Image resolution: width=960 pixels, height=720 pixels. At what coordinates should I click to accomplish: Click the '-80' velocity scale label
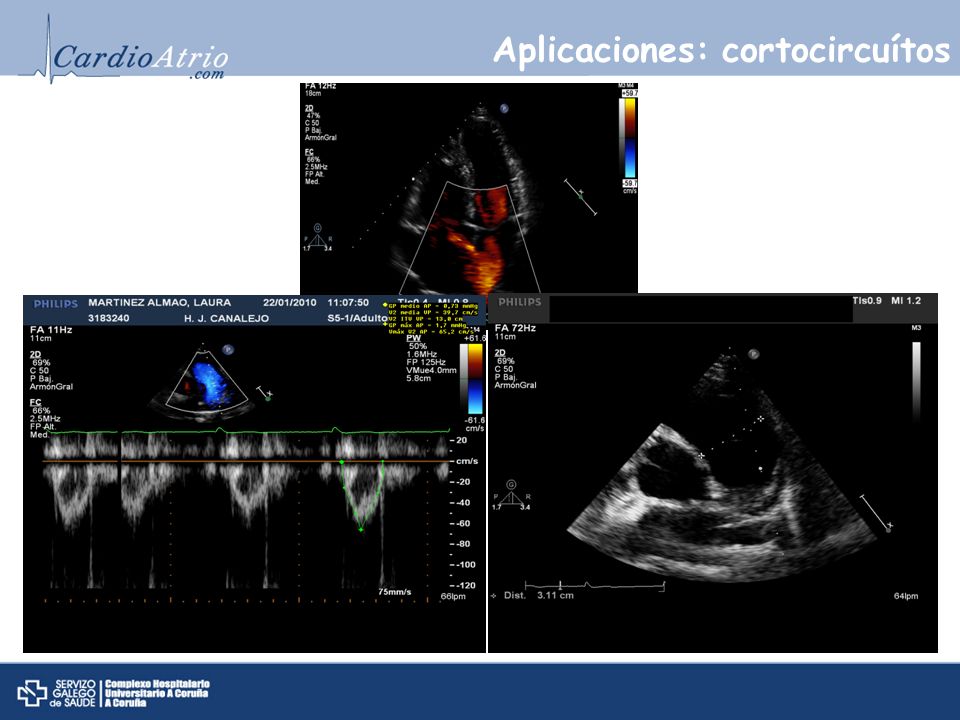pos(463,544)
